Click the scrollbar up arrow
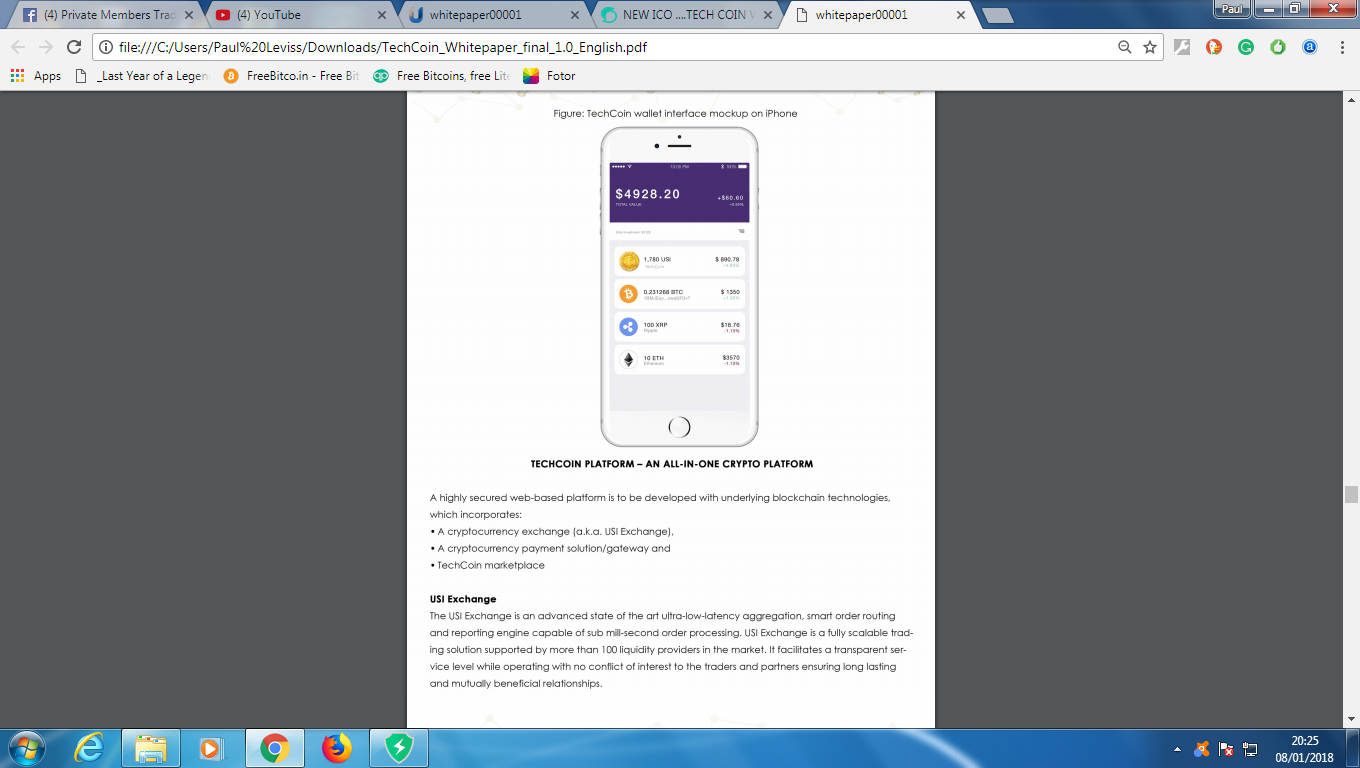 1351,101
